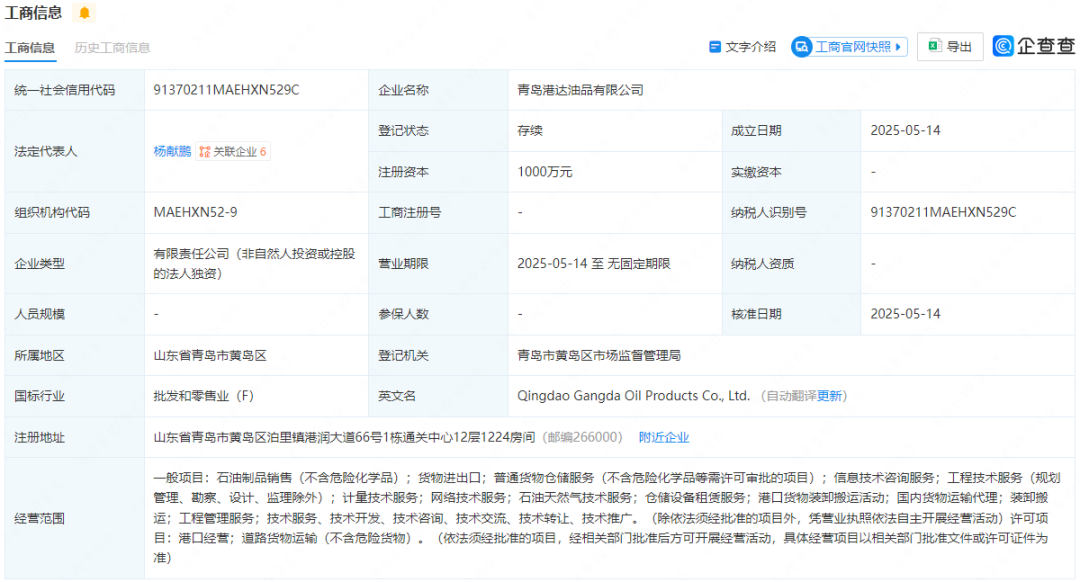The height and width of the screenshot is (582, 1080).
Task: Select credit code 91370211MAEHXN529C in first row
Action: click(226, 90)
